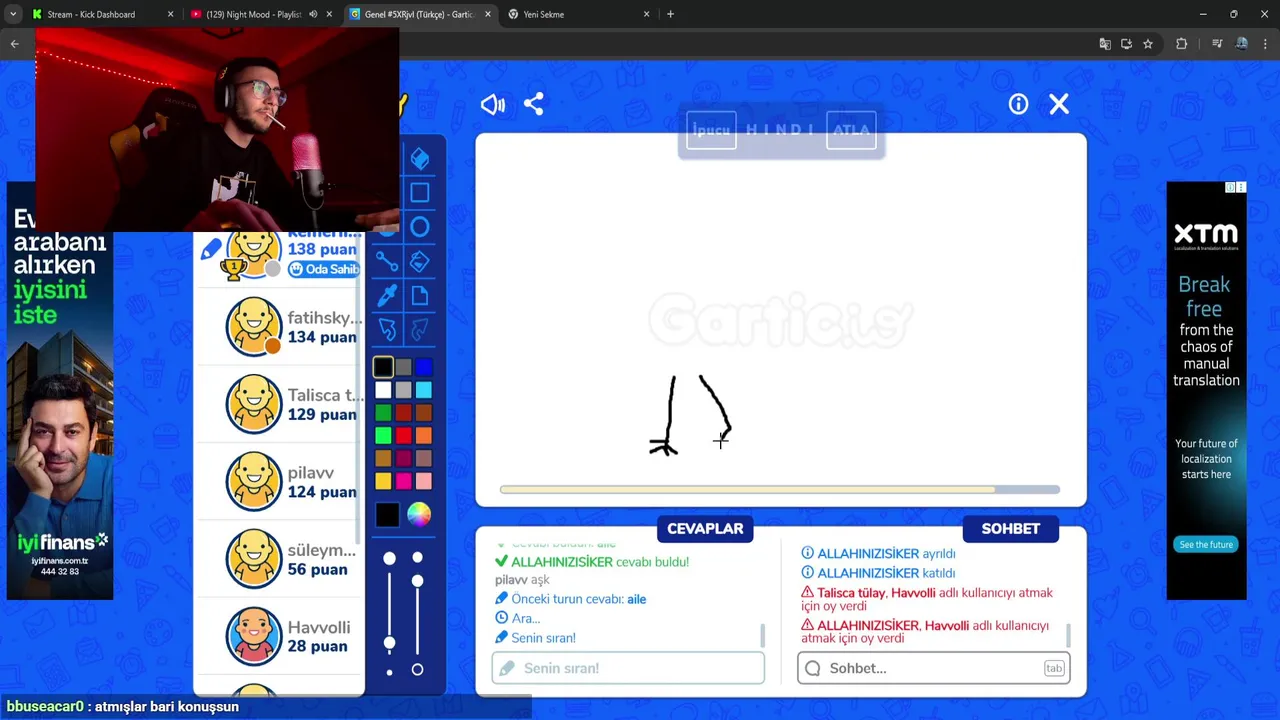The height and width of the screenshot is (720, 1280).
Task: Click the translate page icon
Action: click(x=1105, y=44)
